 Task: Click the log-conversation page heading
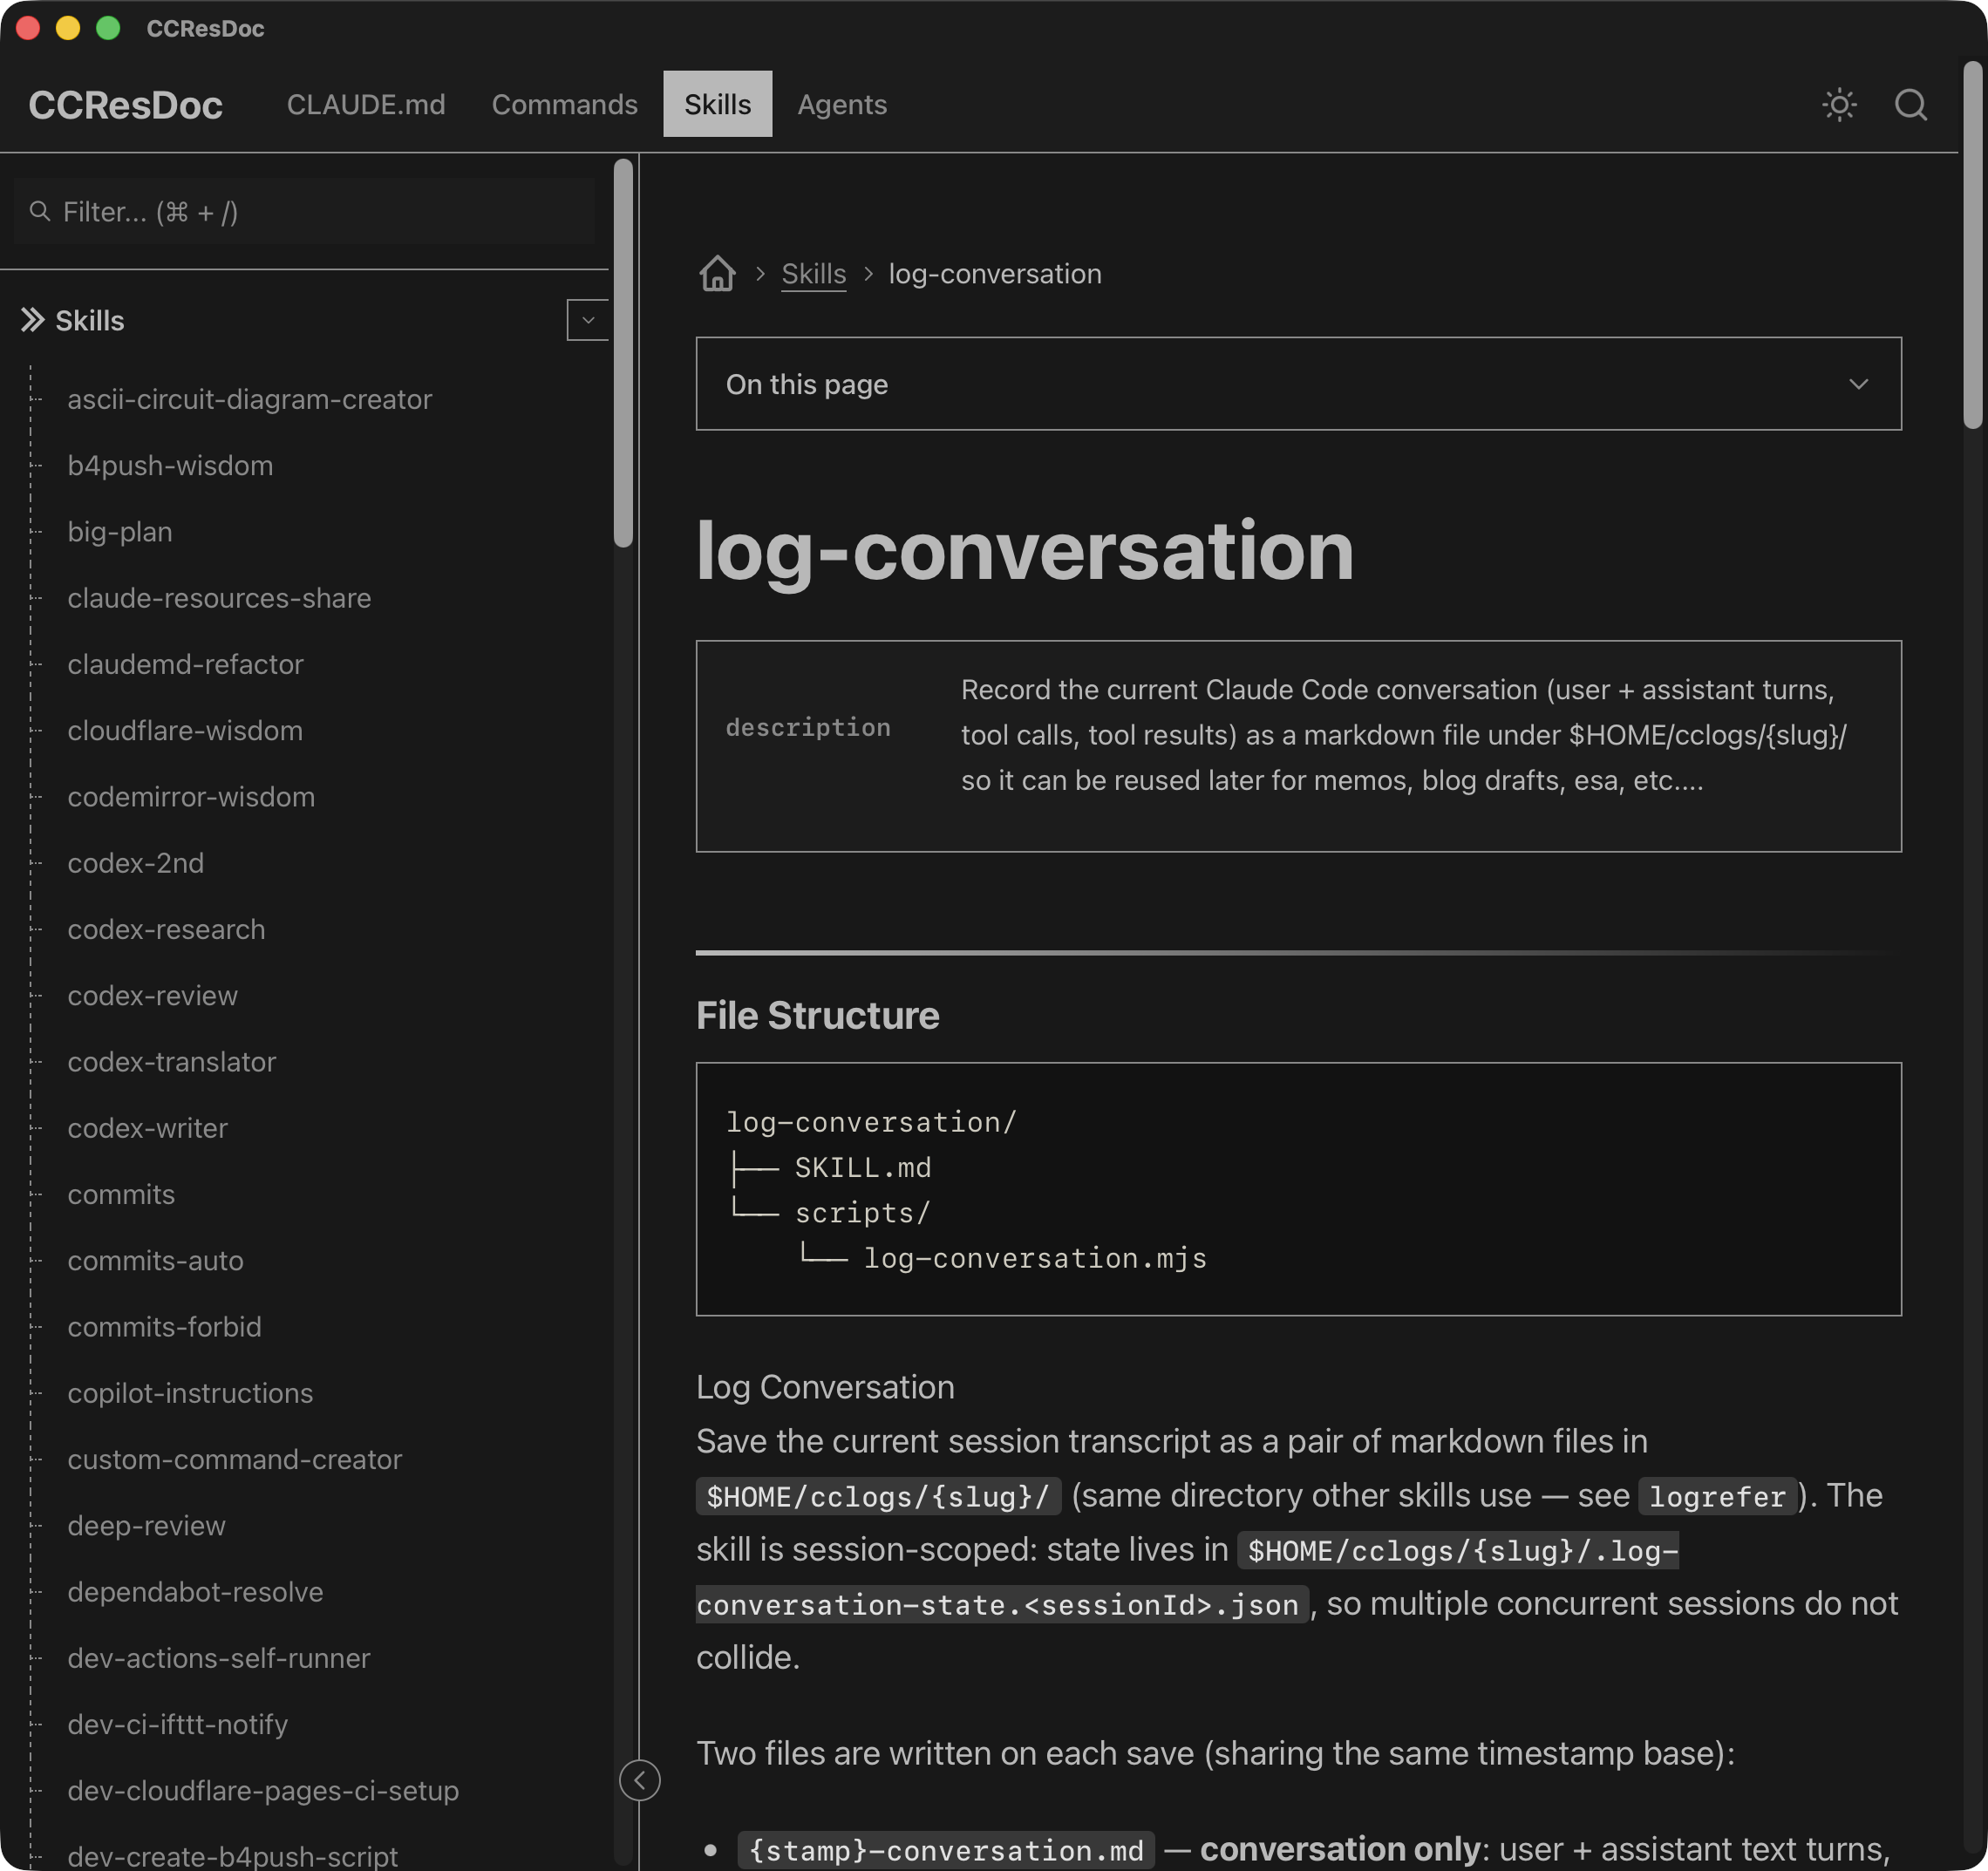[1024, 550]
